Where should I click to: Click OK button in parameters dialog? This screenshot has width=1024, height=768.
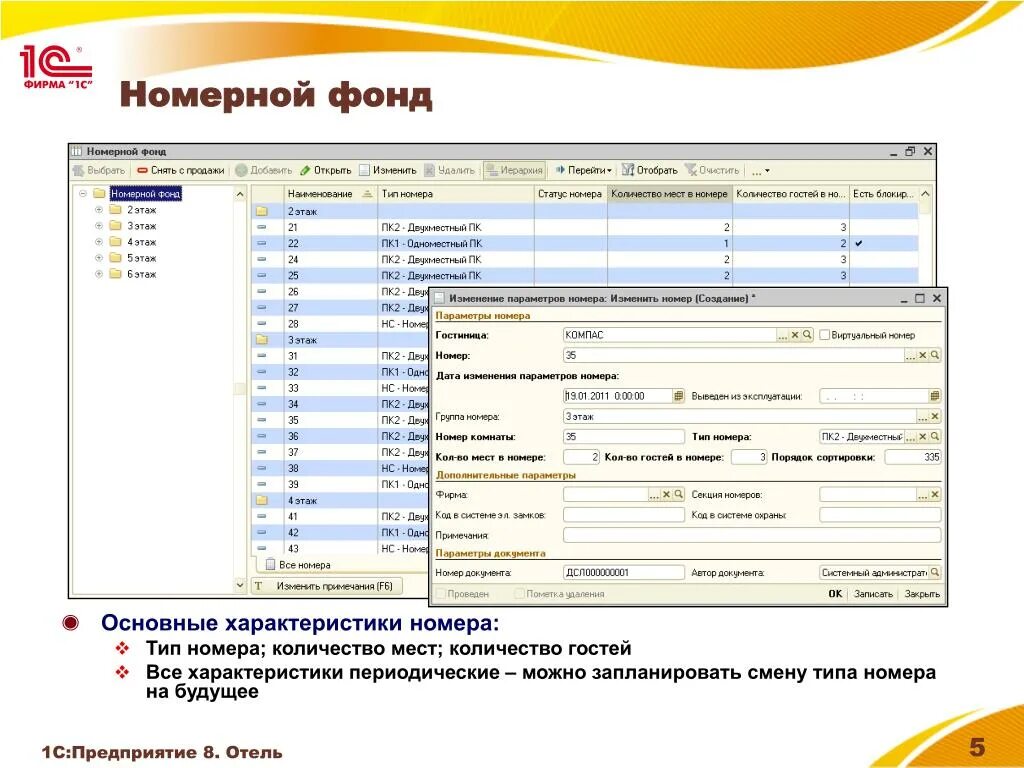click(x=835, y=594)
